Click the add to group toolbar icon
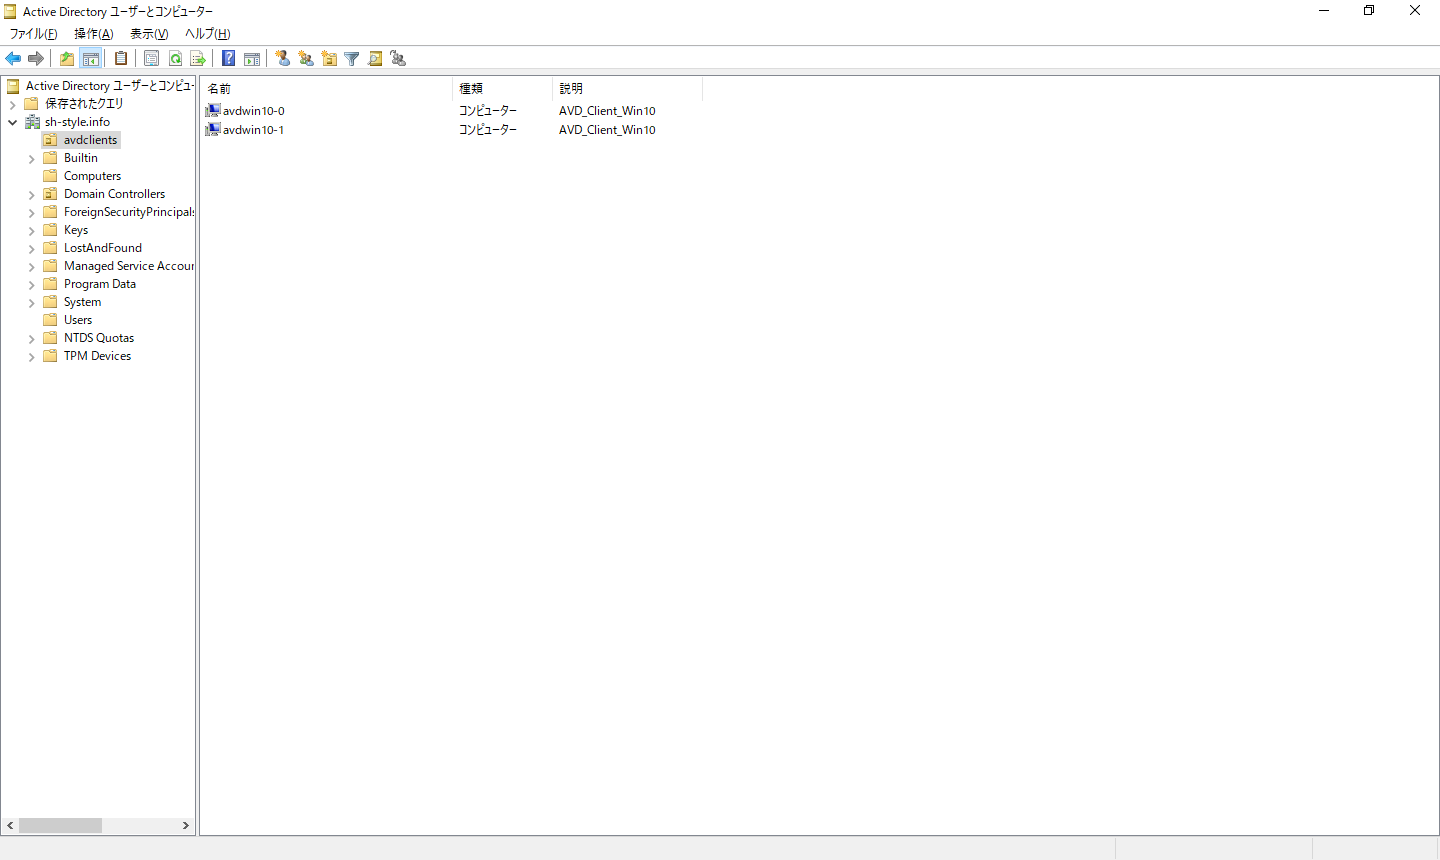This screenshot has width=1440, height=860. [x=398, y=59]
